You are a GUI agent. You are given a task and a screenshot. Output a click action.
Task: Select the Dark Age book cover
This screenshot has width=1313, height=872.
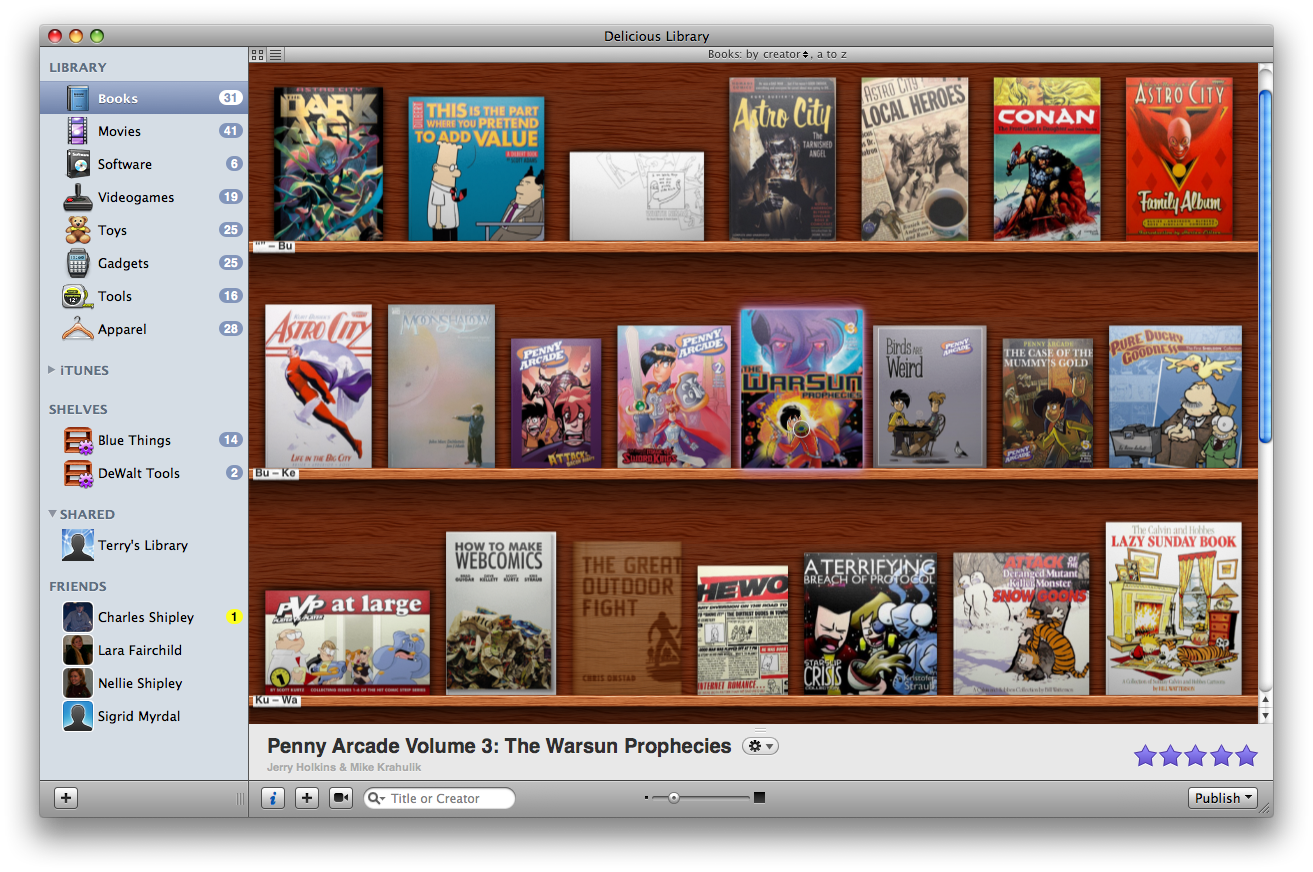328,164
